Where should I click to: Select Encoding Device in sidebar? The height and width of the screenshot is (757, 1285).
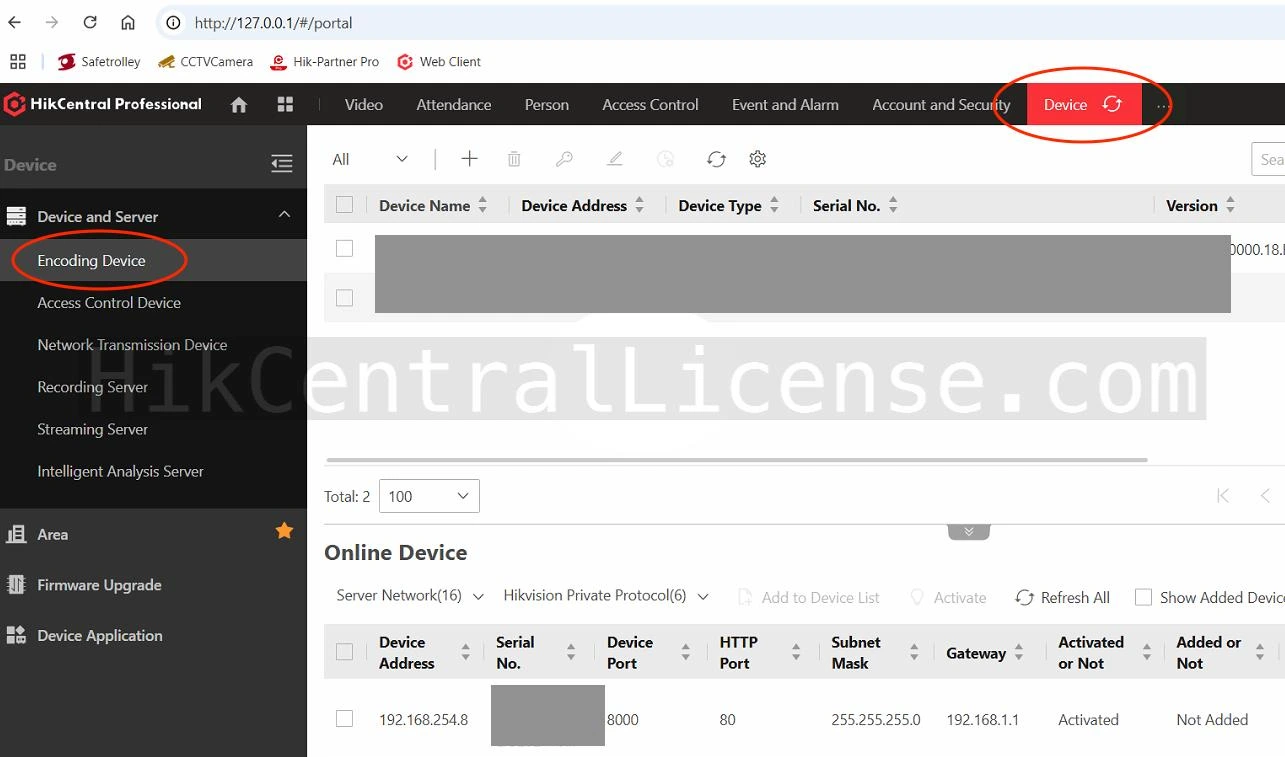[153, 260]
